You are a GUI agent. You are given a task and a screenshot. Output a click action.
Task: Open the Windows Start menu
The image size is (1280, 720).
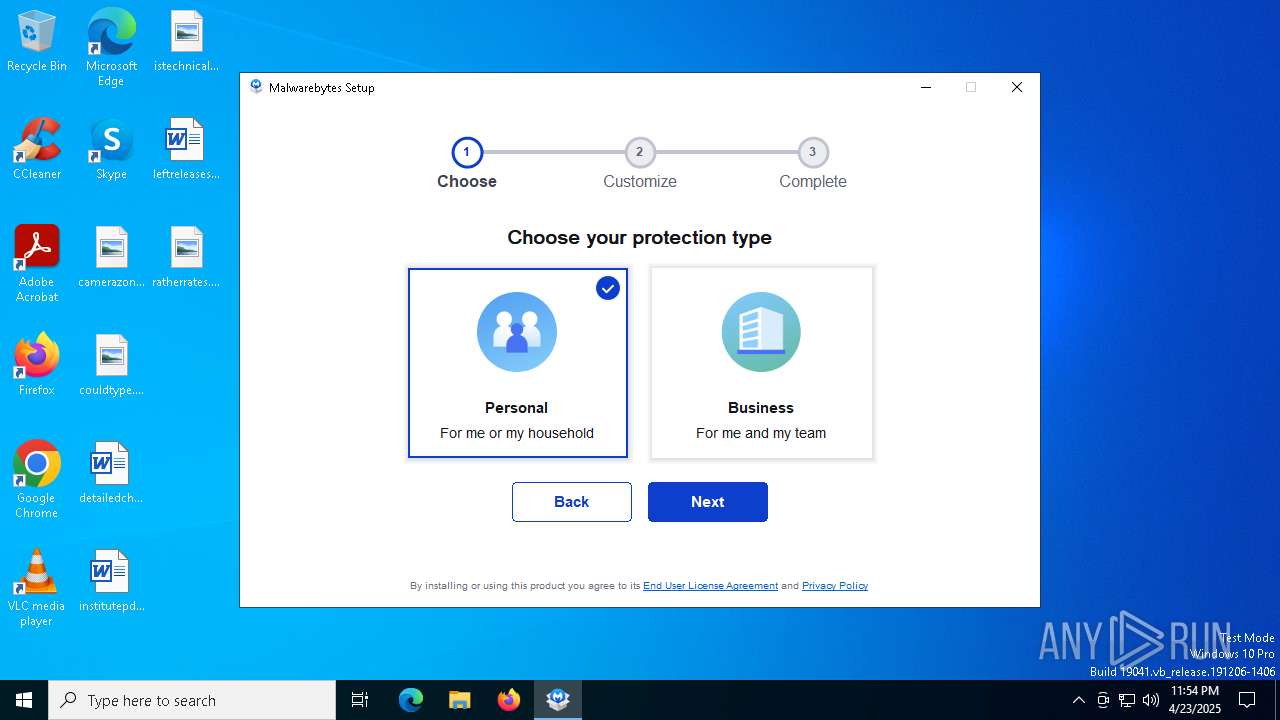point(24,700)
